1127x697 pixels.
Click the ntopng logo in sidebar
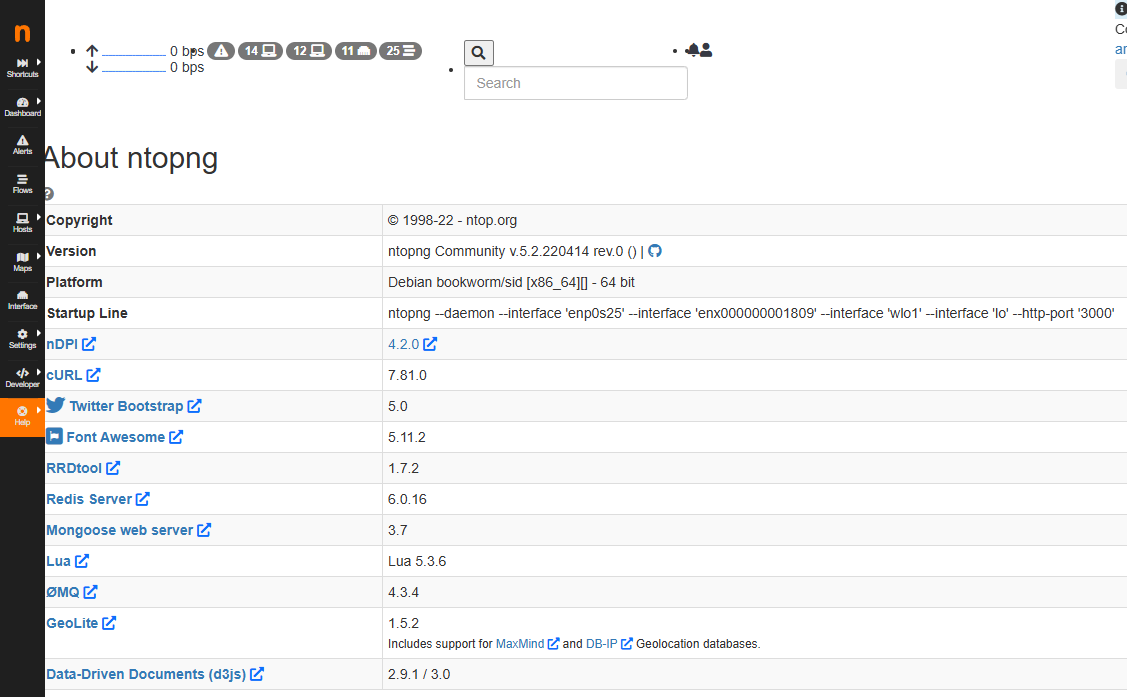tap(22, 33)
